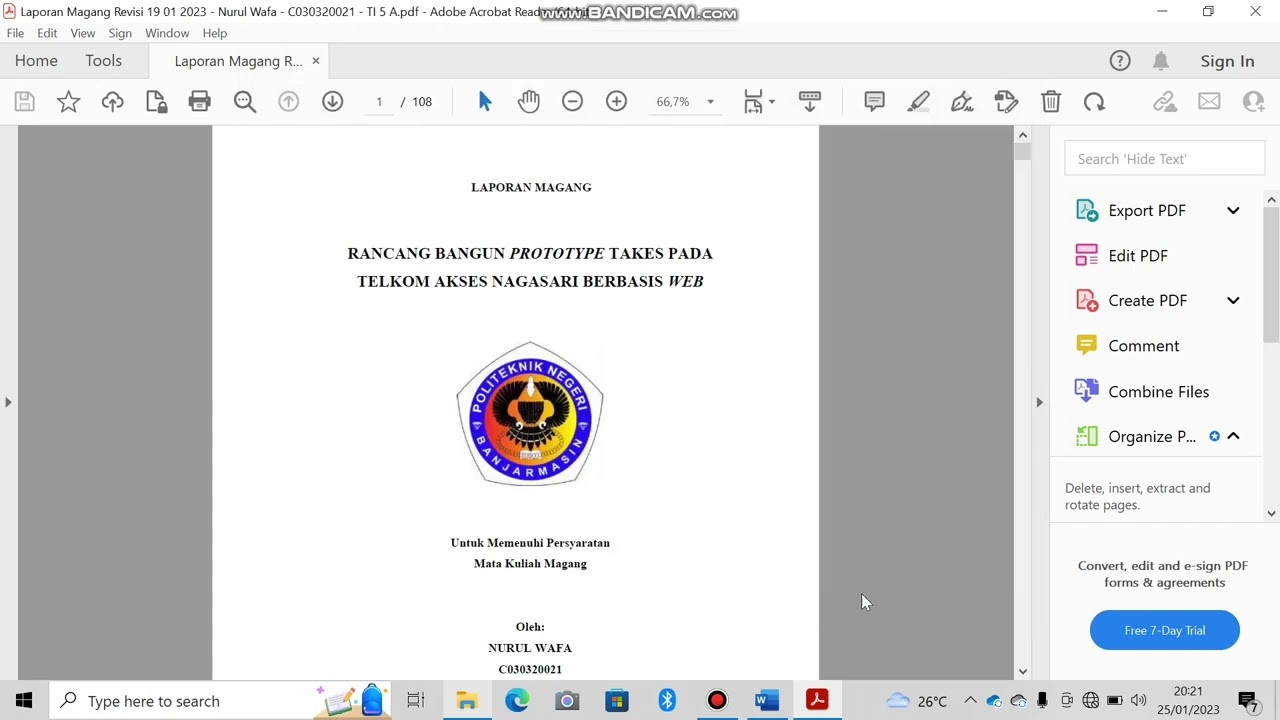Open the File menu

click(x=15, y=33)
